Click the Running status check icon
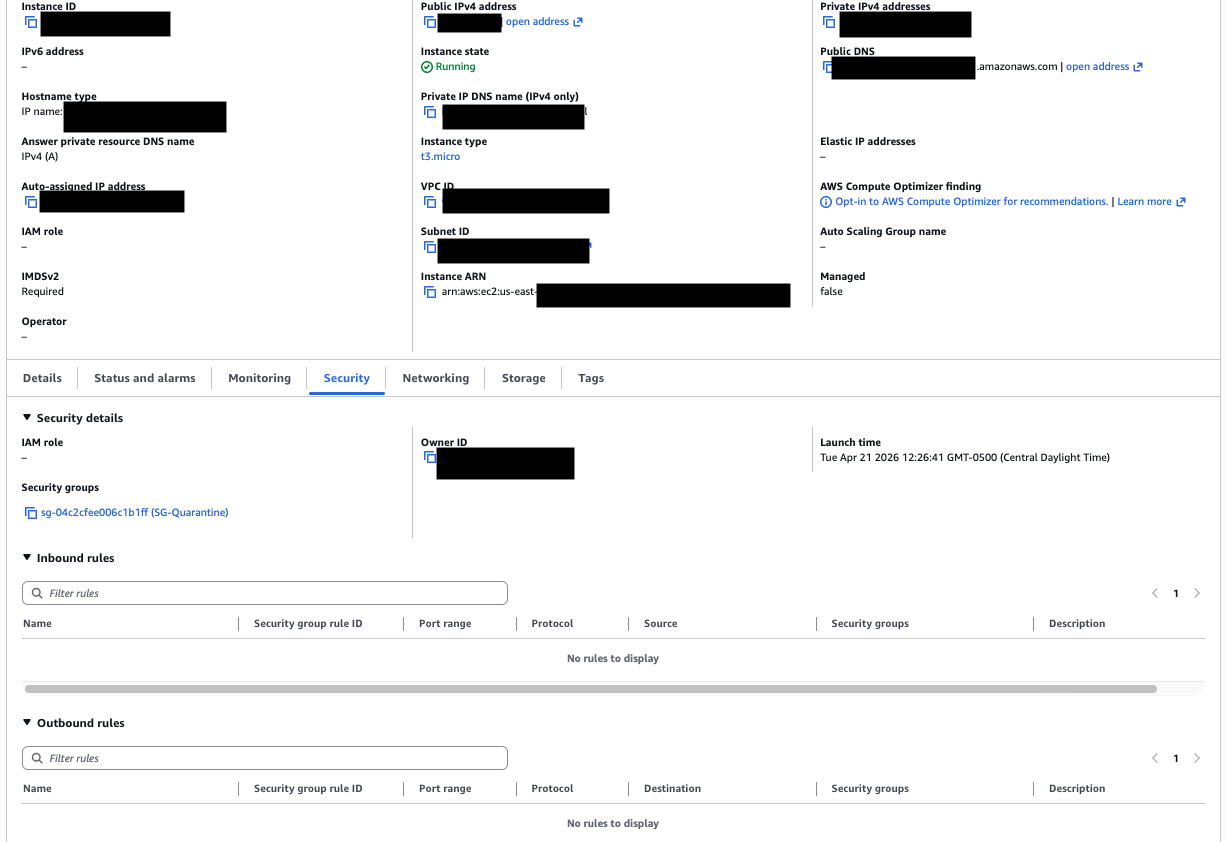The width and height of the screenshot is (1226, 842). [427, 67]
